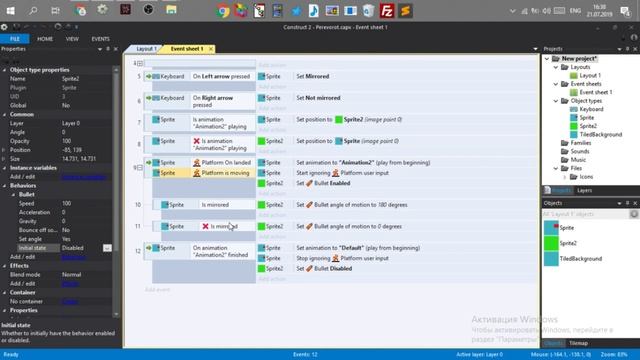
Task: Click the Bullet icon in 'Set Bullet Enabled' action
Action: point(309,183)
